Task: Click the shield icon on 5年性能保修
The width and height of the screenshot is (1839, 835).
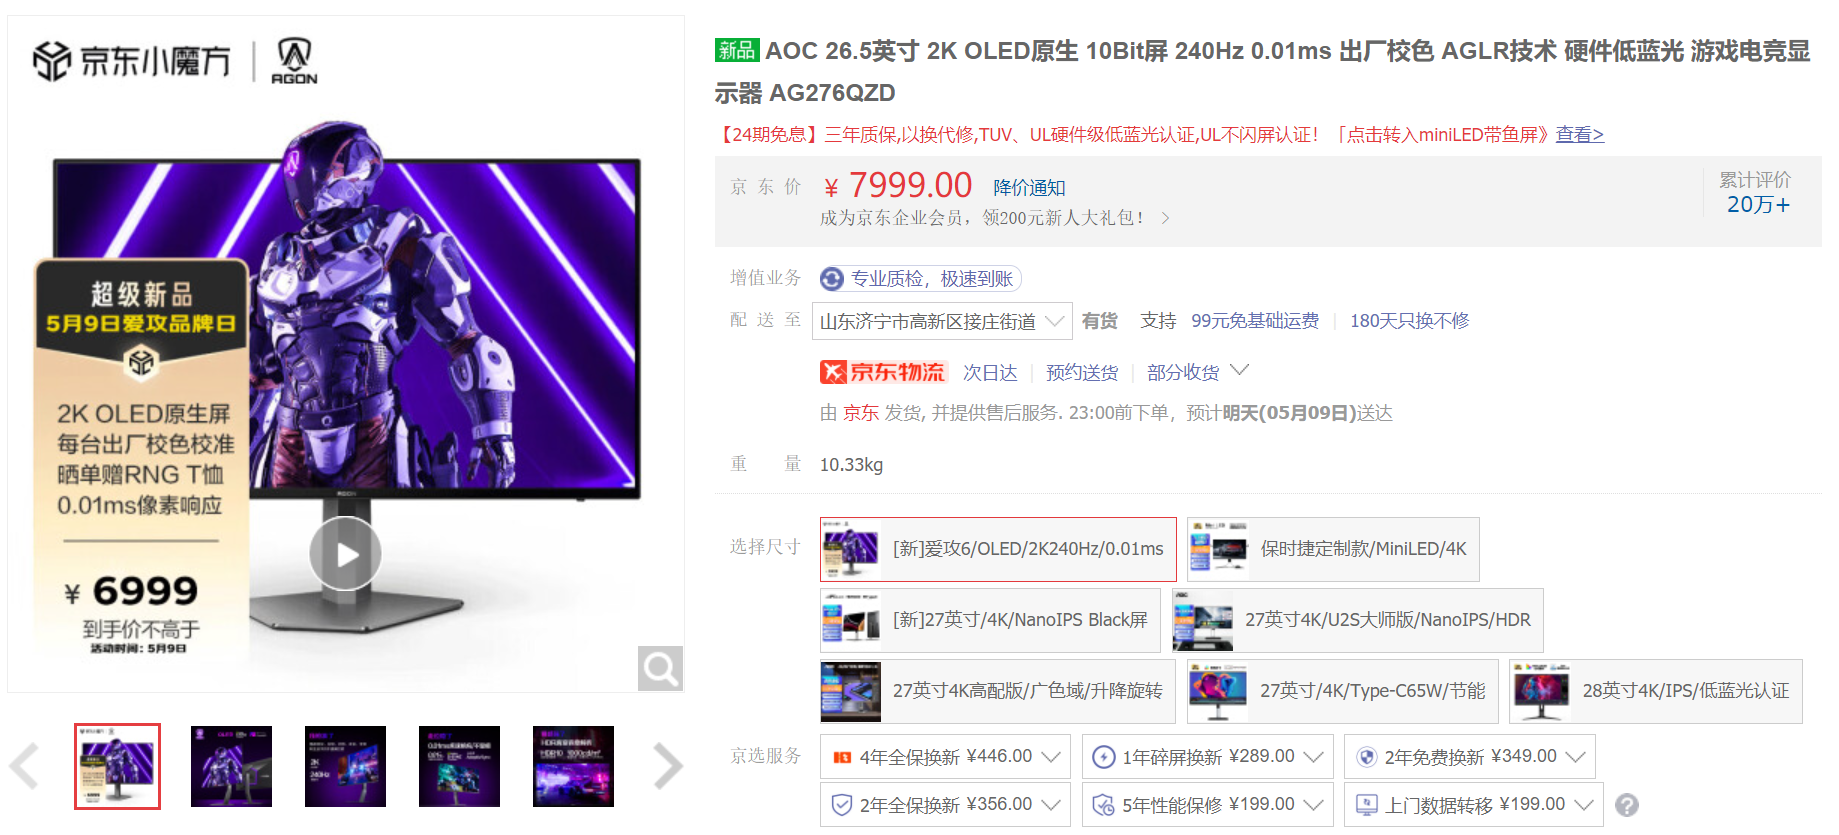Action: pos(1103,805)
